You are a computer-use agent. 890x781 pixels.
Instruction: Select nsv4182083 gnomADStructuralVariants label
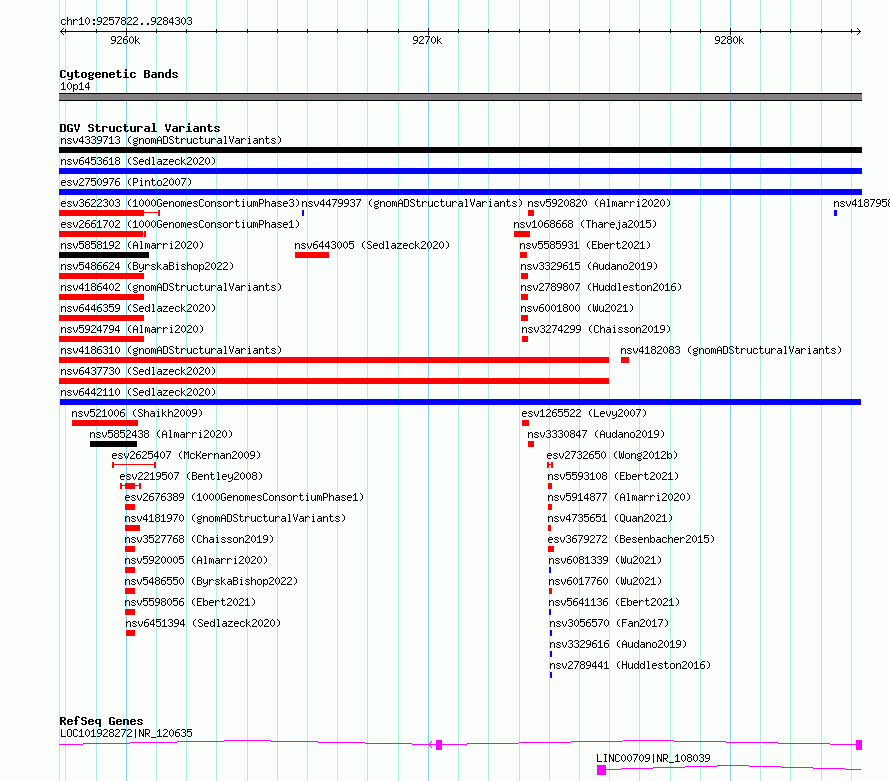click(731, 350)
